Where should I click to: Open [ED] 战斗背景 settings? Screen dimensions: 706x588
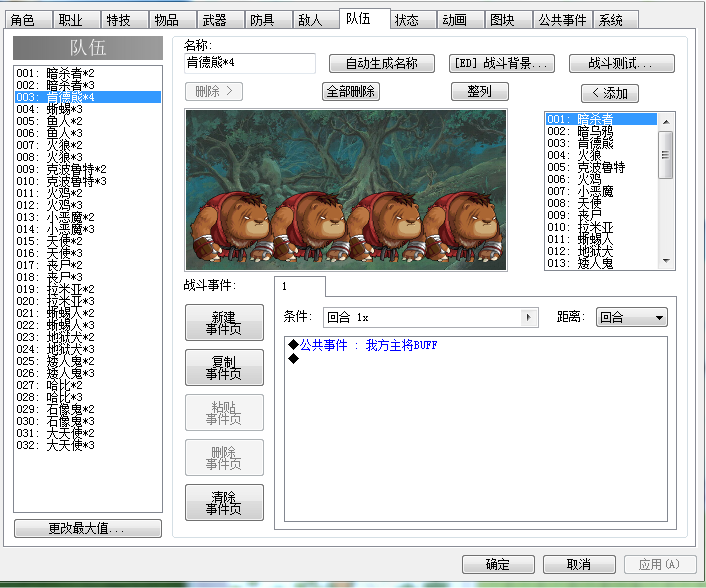pyautogui.click(x=502, y=63)
